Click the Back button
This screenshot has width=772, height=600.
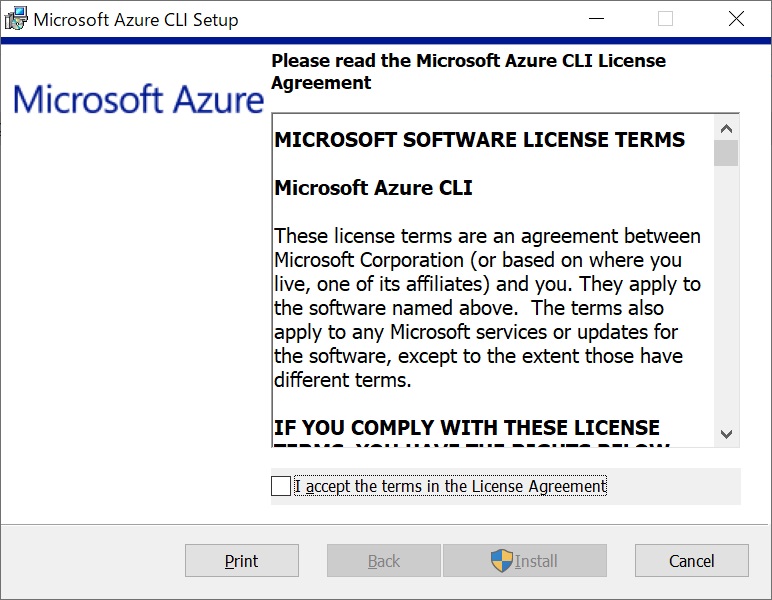384,561
